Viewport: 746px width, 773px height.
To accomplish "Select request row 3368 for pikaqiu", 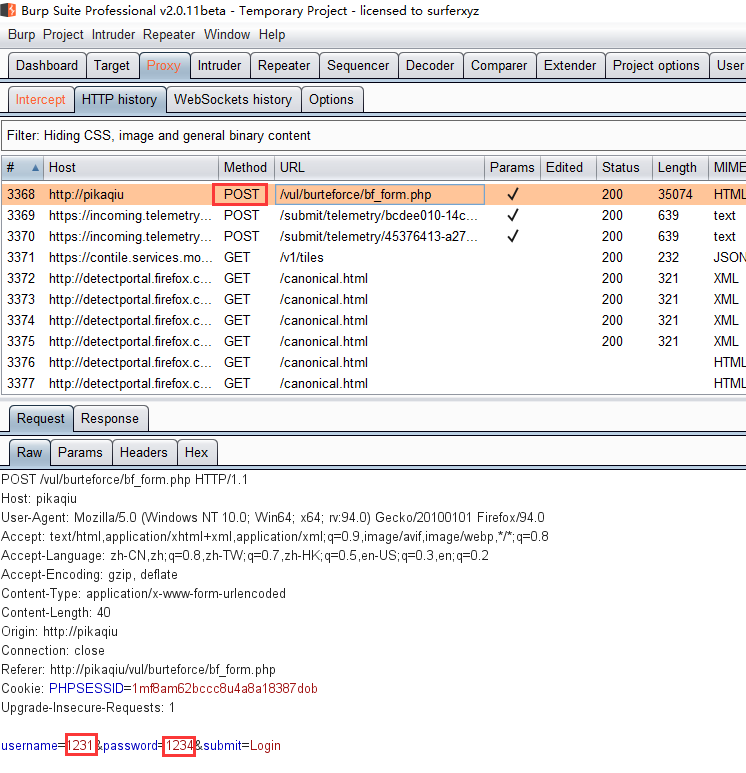I will (373, 194).
